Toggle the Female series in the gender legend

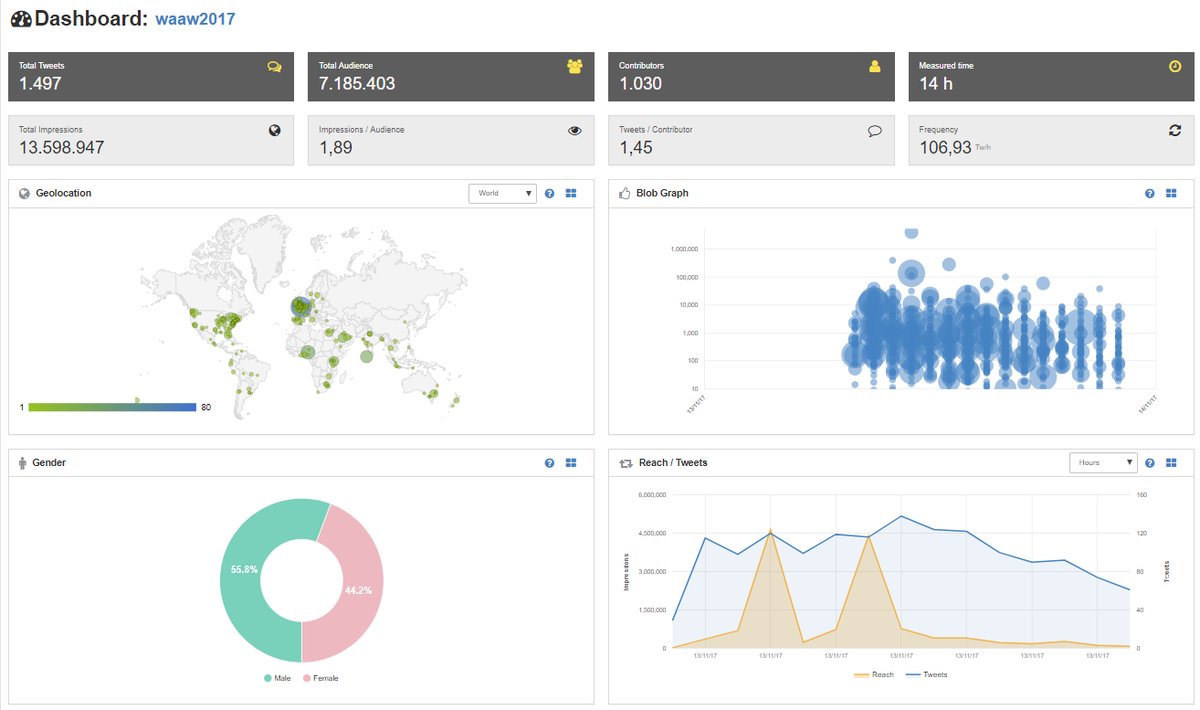[320, 678]
